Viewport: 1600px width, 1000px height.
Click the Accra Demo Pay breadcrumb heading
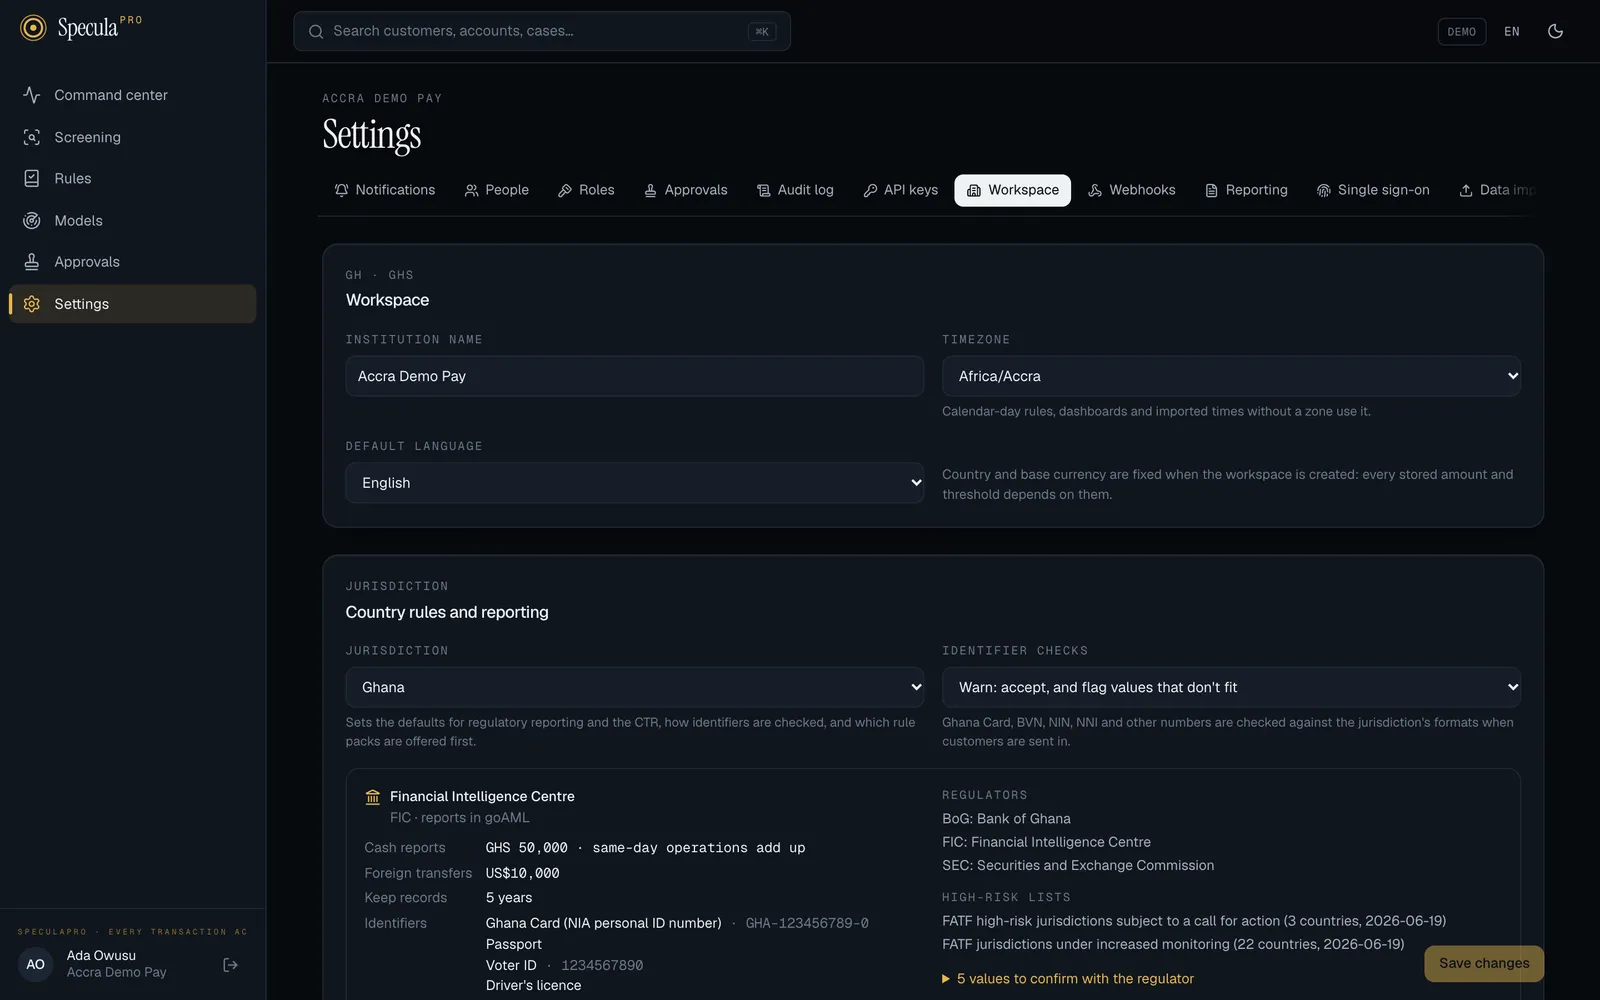[382, 98]
